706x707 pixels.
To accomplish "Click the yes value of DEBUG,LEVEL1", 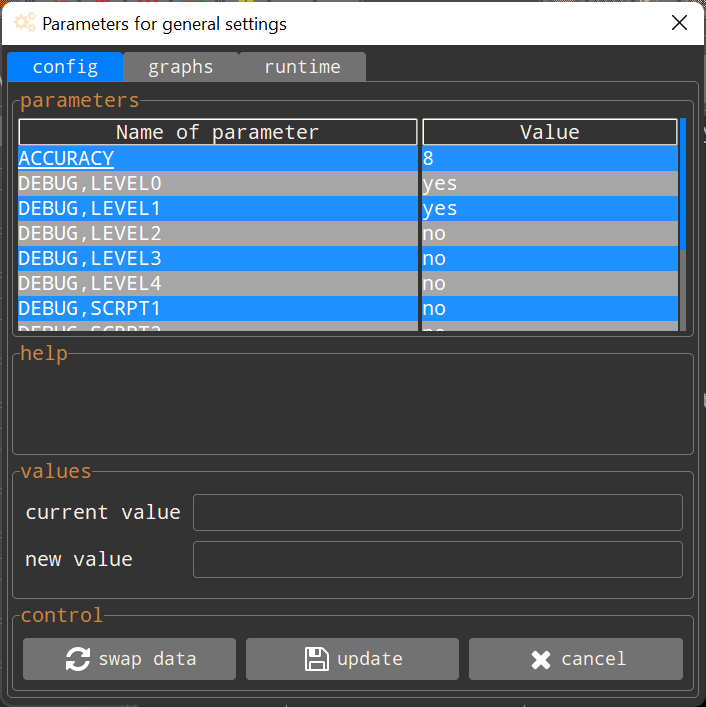I will pyautogui.click(x=440, y=209).
